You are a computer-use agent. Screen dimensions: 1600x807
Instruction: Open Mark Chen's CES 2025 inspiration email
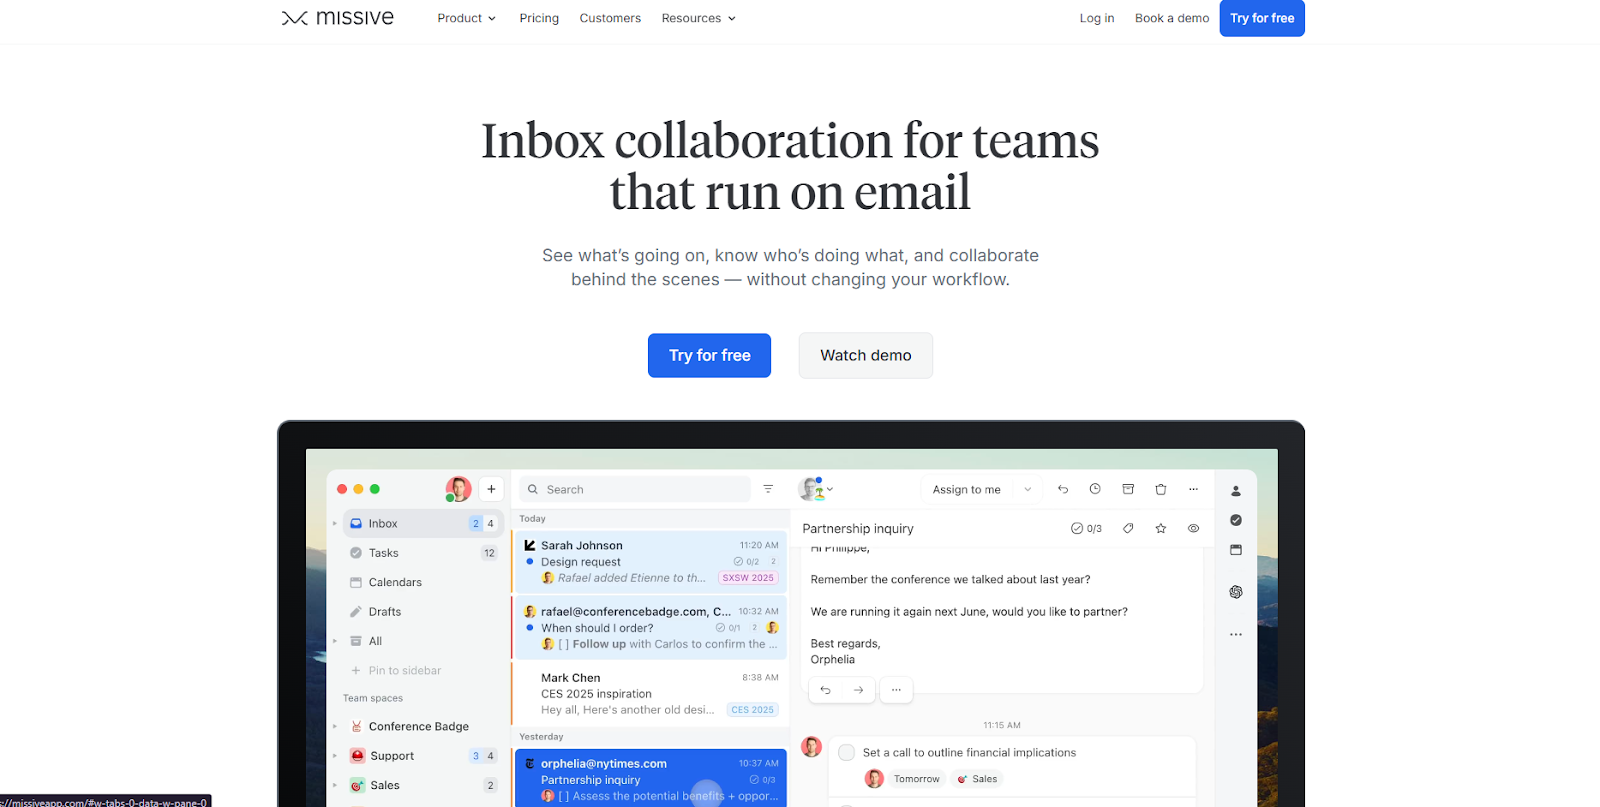(x=650, y=693)
